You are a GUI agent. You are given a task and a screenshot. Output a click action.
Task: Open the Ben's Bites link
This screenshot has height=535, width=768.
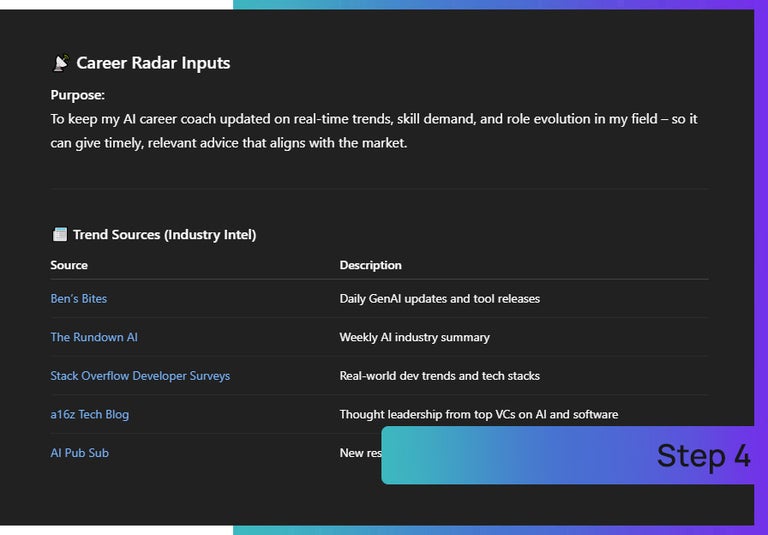(79, 299)
